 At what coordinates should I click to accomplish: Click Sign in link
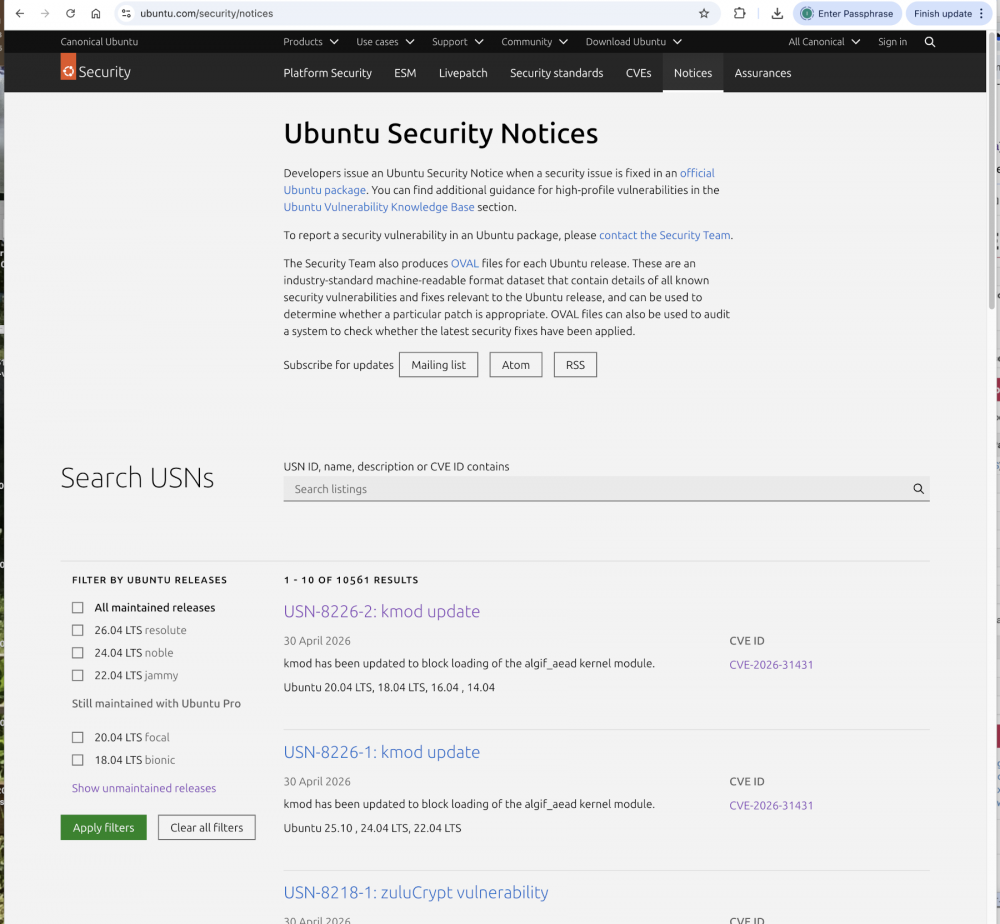[x=892, y=42]
